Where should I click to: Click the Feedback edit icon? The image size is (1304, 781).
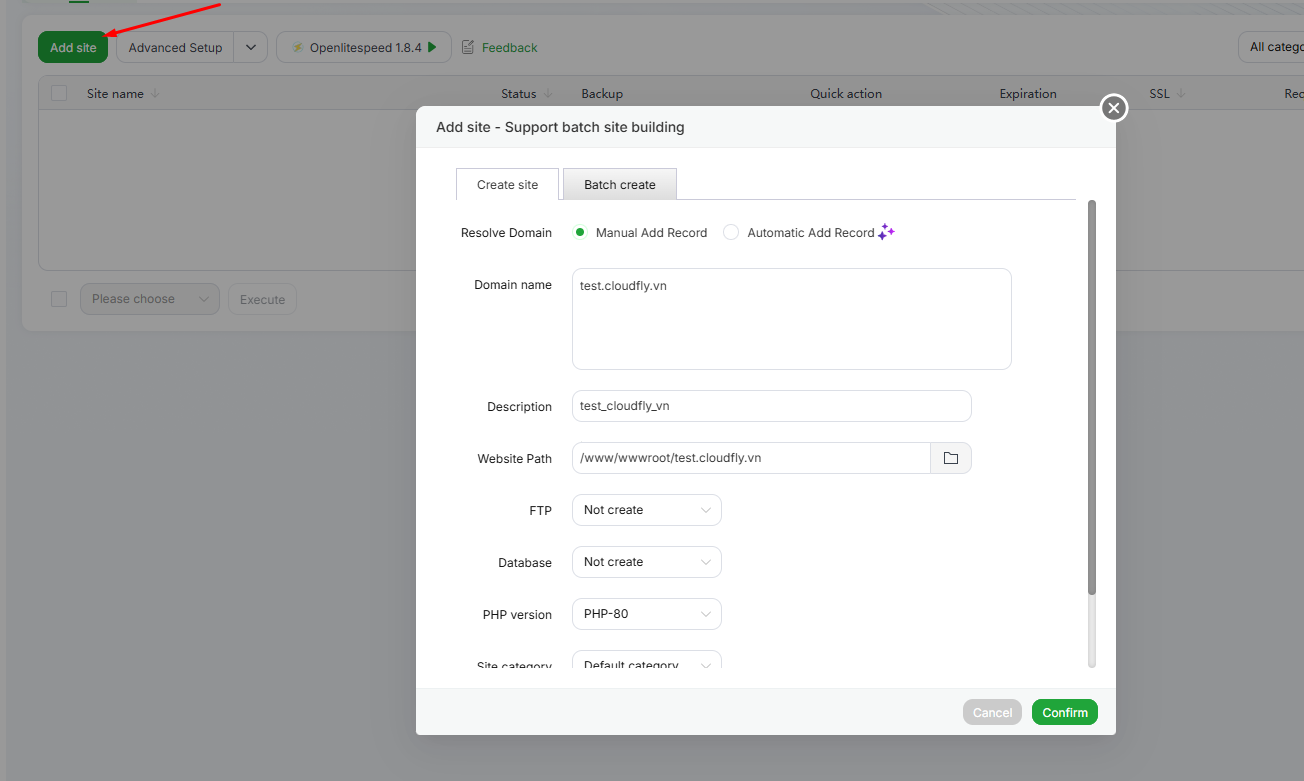tap(468, 47)
